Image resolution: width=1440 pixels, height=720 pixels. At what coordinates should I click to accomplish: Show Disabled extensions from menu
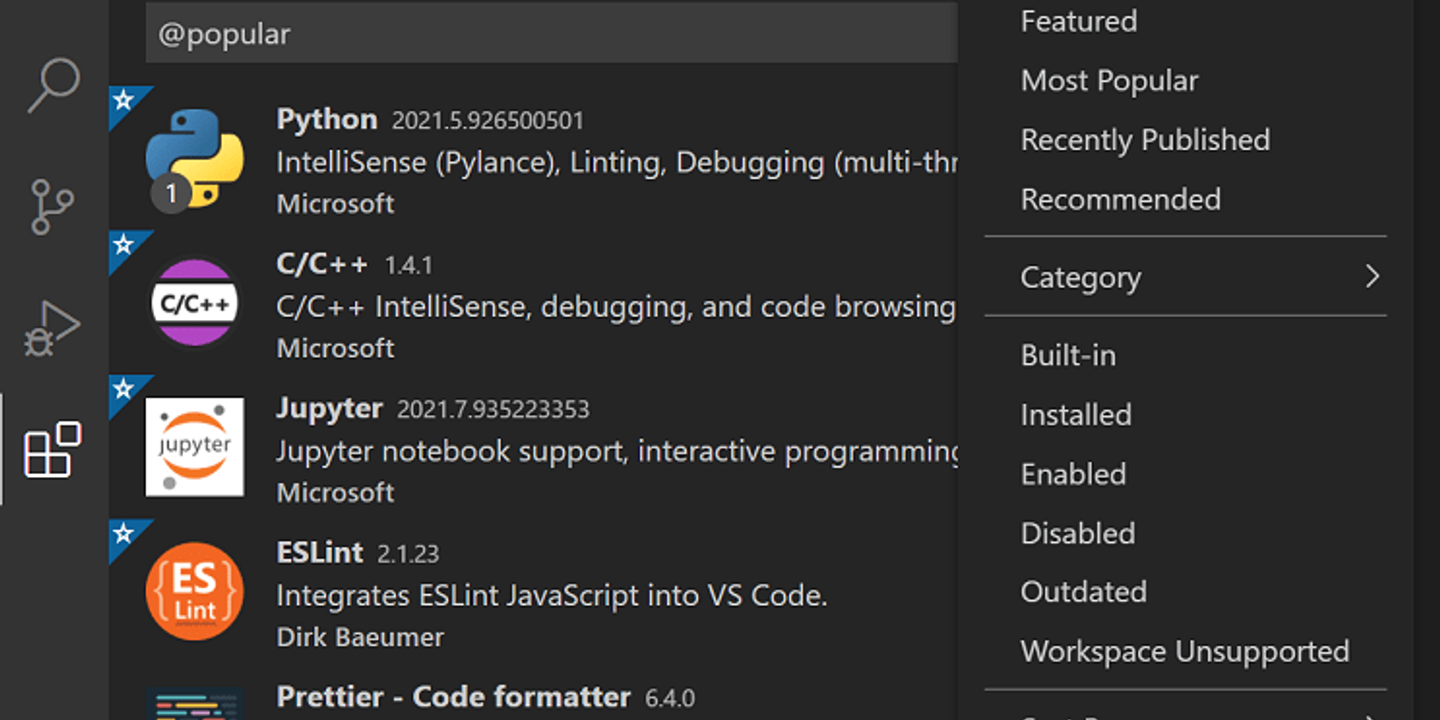1078,533
